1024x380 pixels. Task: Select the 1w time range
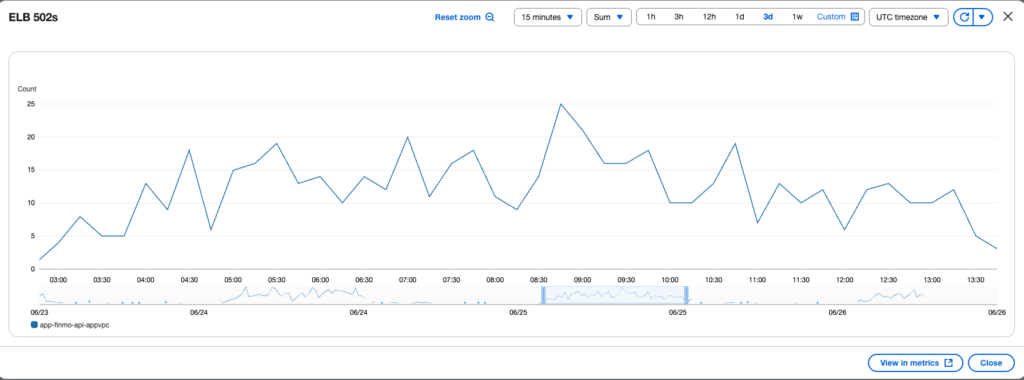point(797,17)
